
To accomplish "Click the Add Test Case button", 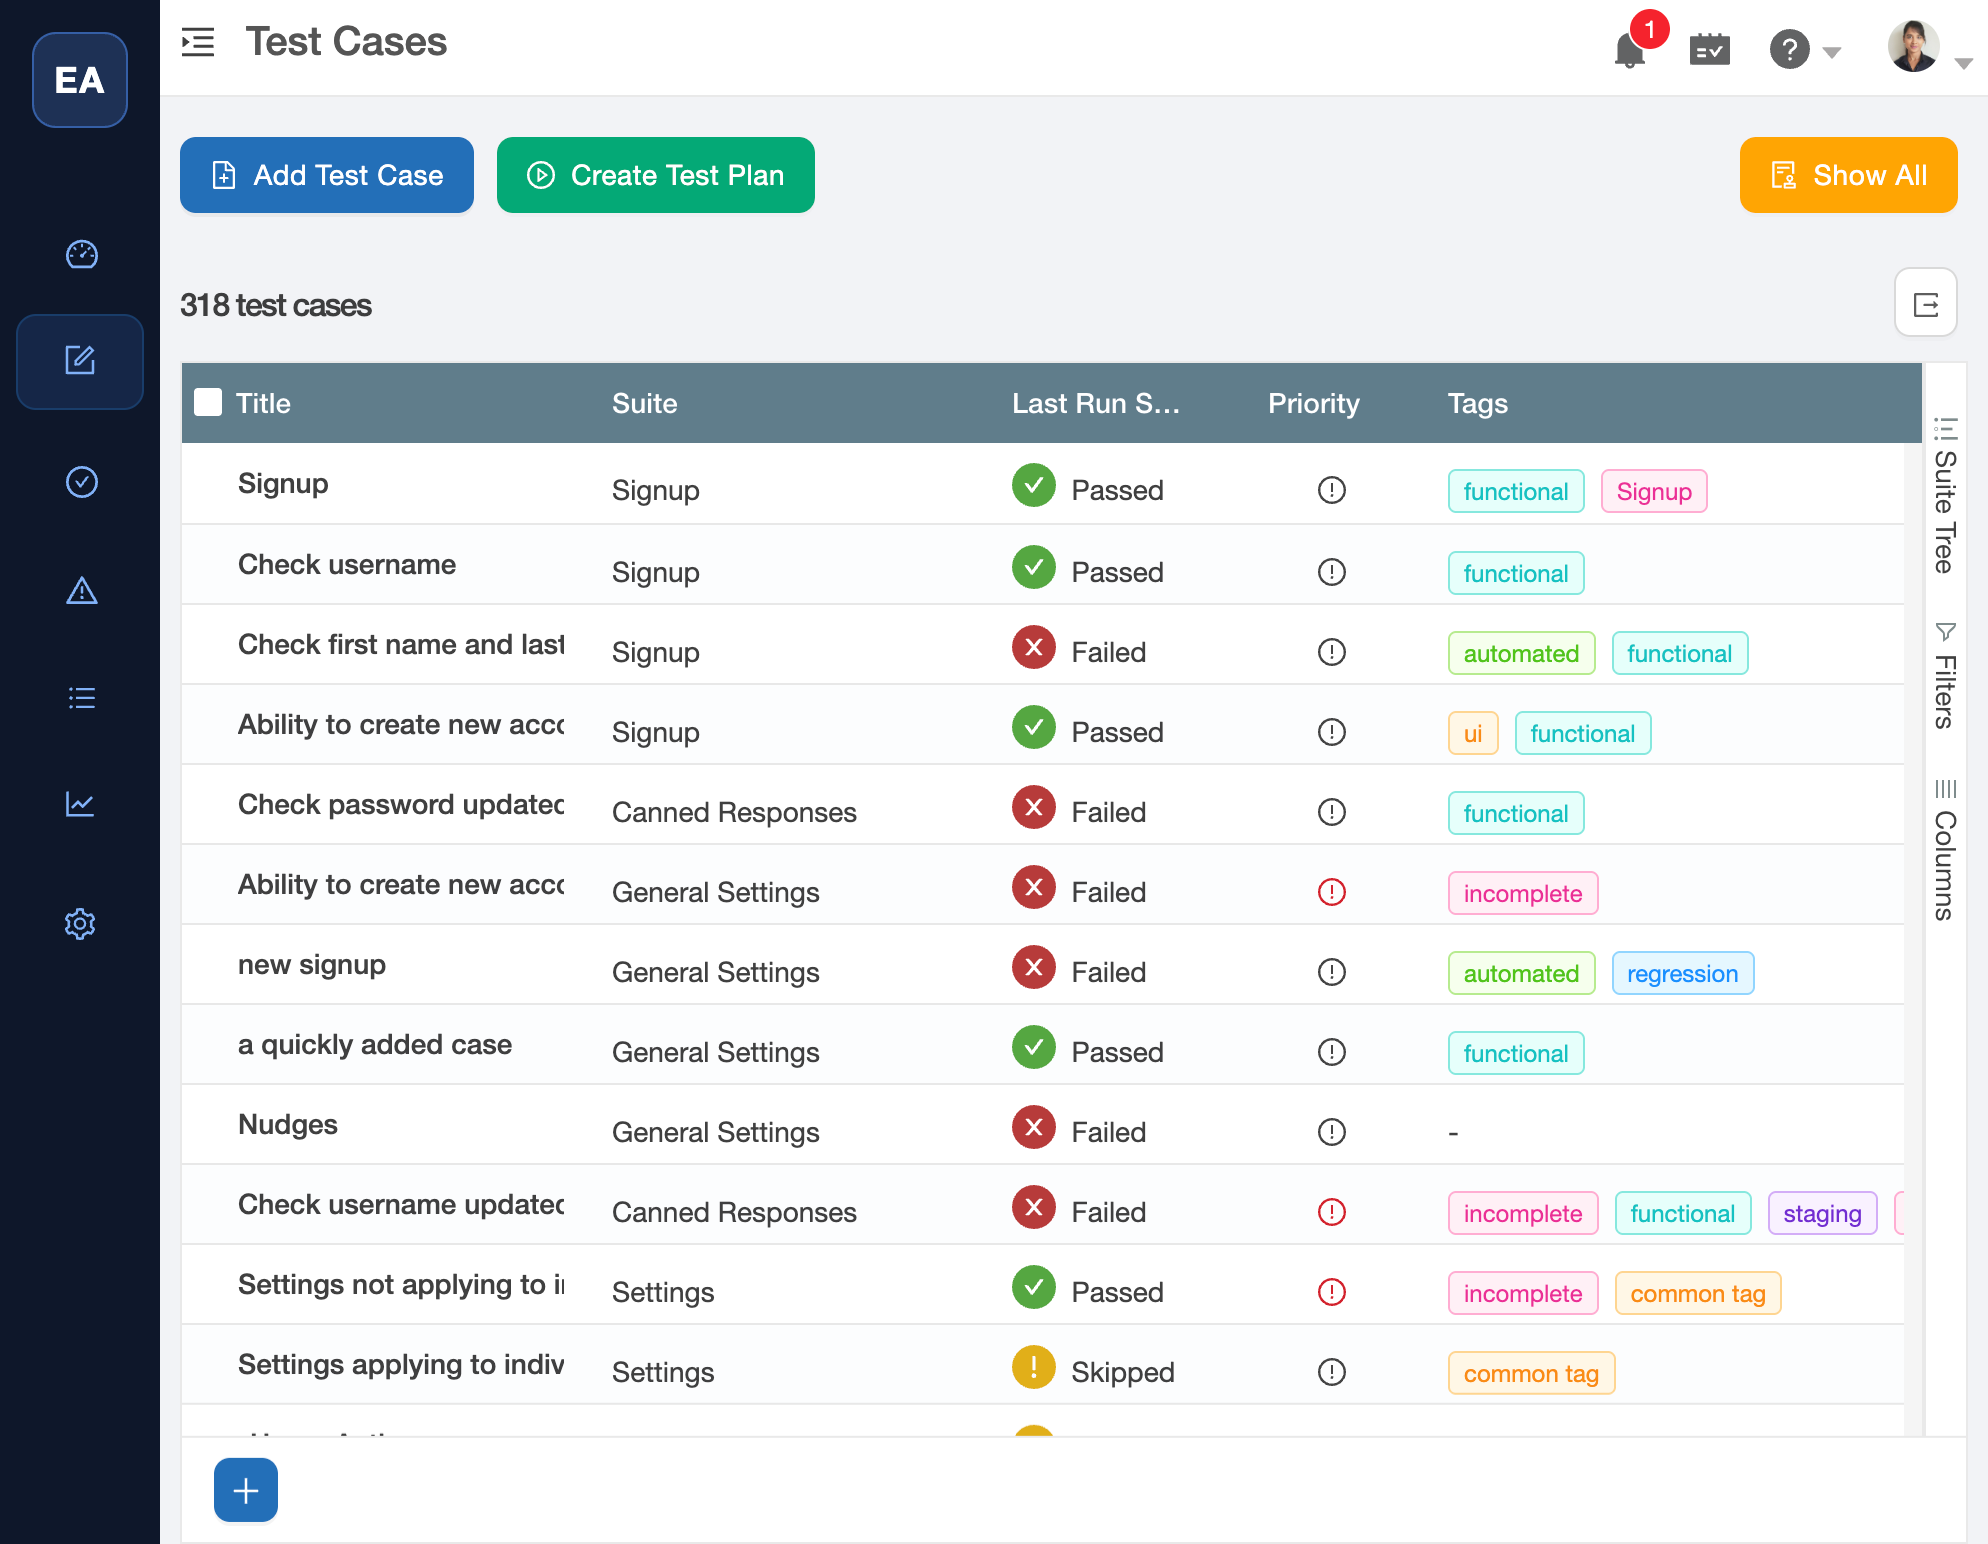I will [326, 175].
